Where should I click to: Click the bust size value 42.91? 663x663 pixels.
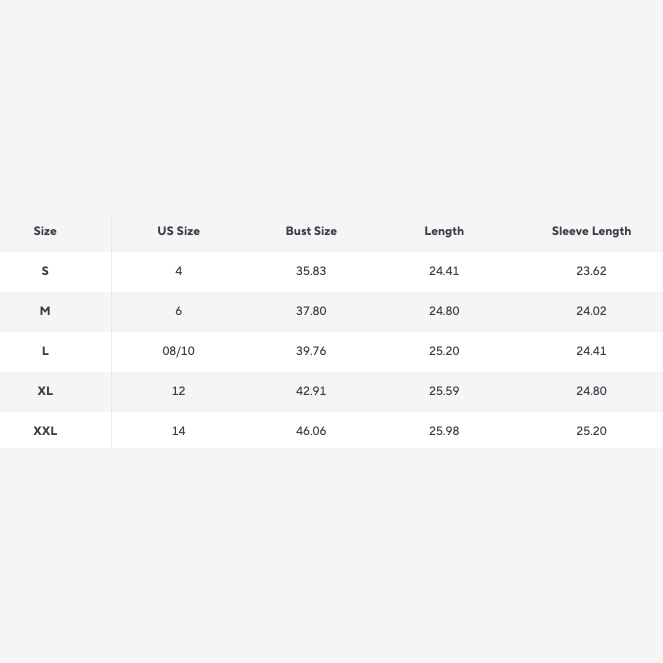point(311,391)
